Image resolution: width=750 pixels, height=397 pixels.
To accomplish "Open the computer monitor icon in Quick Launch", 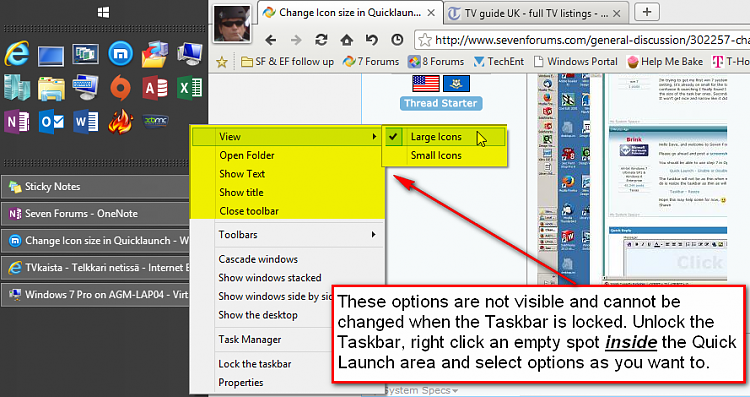I will [189, 54].
